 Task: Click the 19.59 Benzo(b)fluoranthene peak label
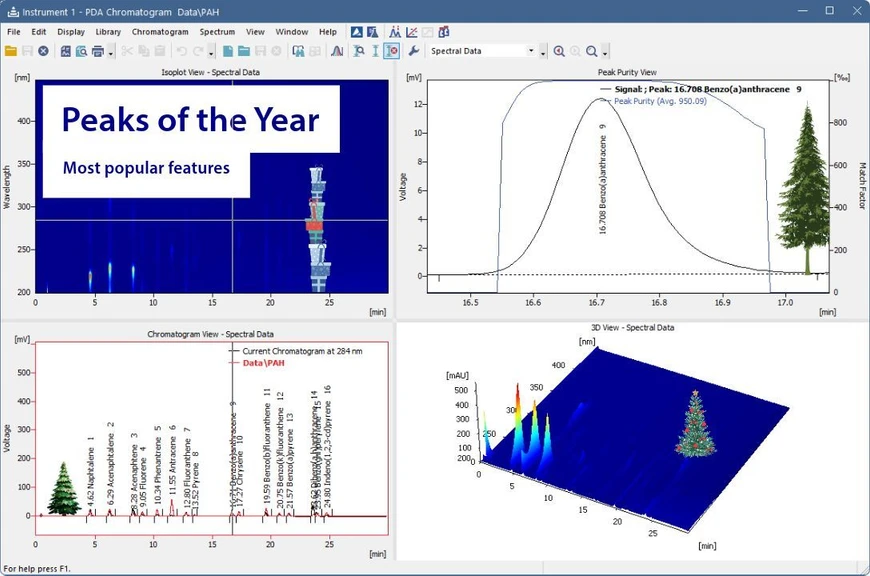click(x=267, y=447)
